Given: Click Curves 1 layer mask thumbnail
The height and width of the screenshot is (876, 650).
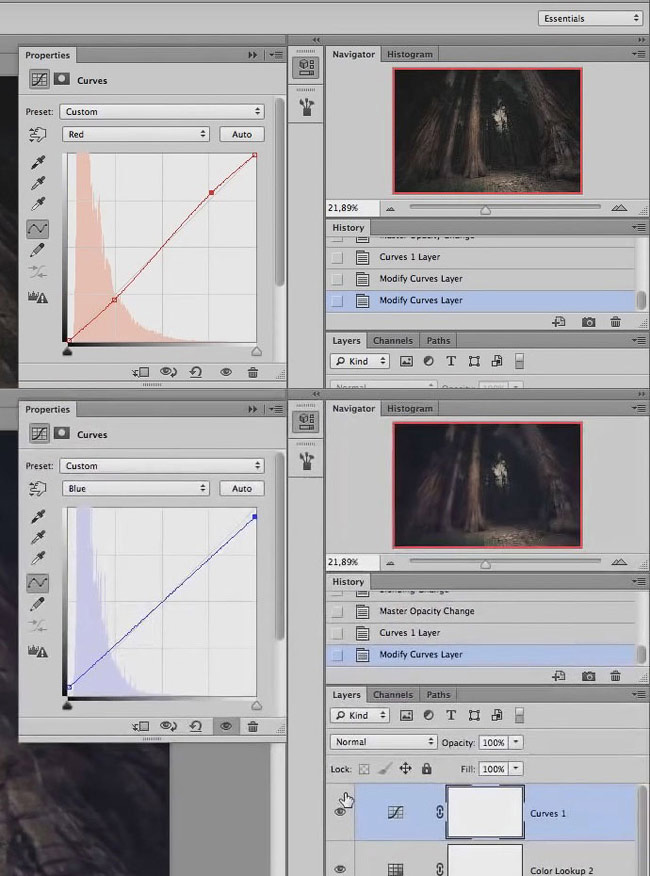Looking at the screenshot, I should (x=485, y=812).
